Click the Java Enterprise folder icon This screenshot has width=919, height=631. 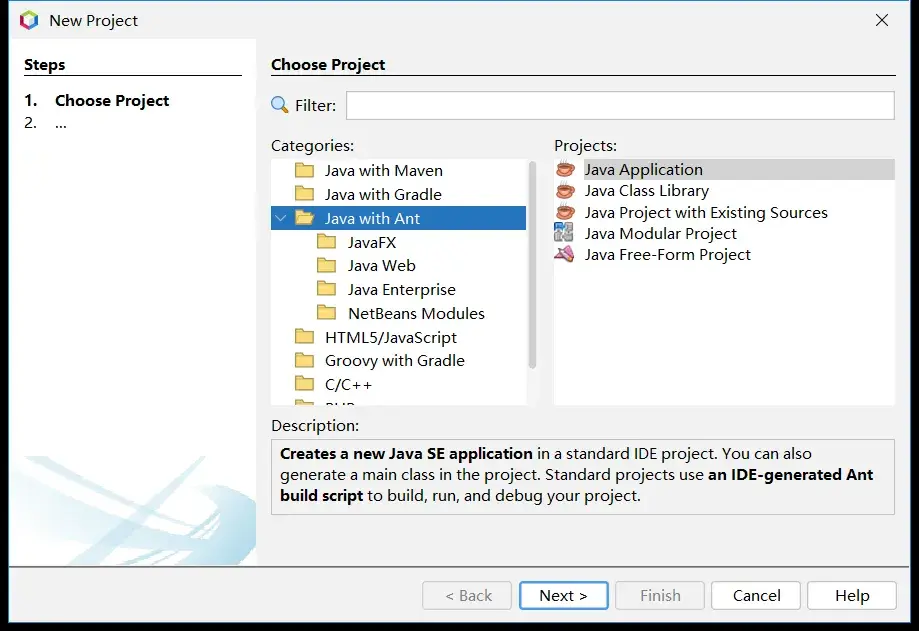[x=326, y=289]
